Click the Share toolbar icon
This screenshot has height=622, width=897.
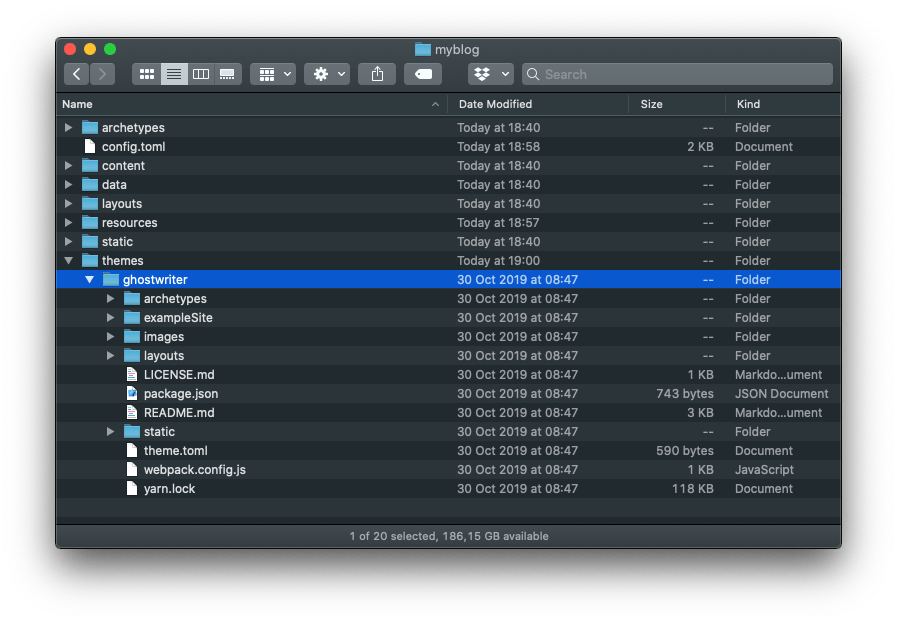377,74
